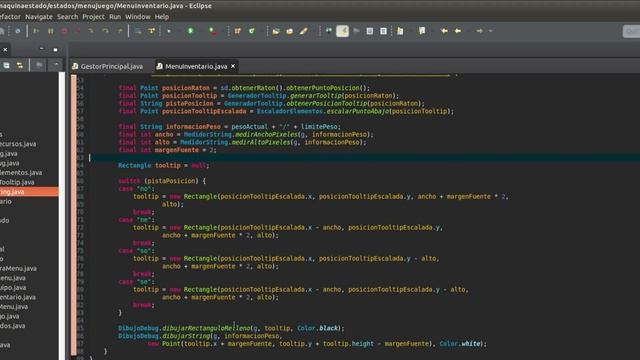
Task: Open the Forward history dropdown arrow
Action: click(491, 31)
